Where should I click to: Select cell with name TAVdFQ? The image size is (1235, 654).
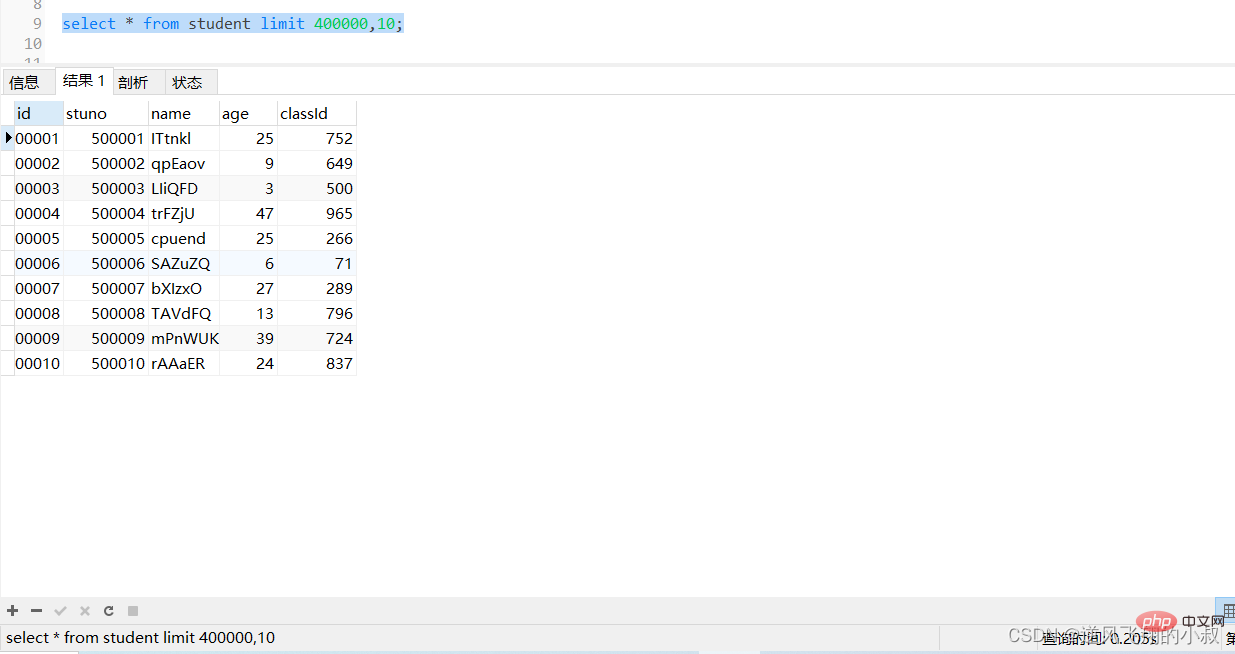click(184, 313)
